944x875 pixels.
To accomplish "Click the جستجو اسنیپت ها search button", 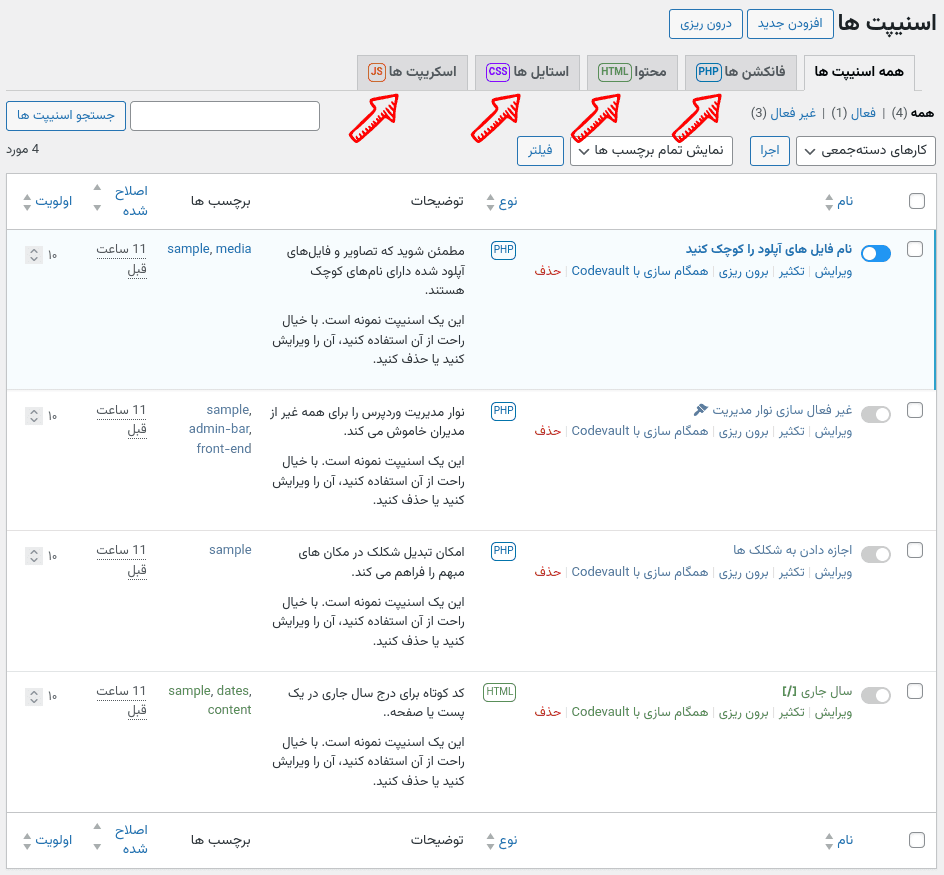I will pos(66,116).
